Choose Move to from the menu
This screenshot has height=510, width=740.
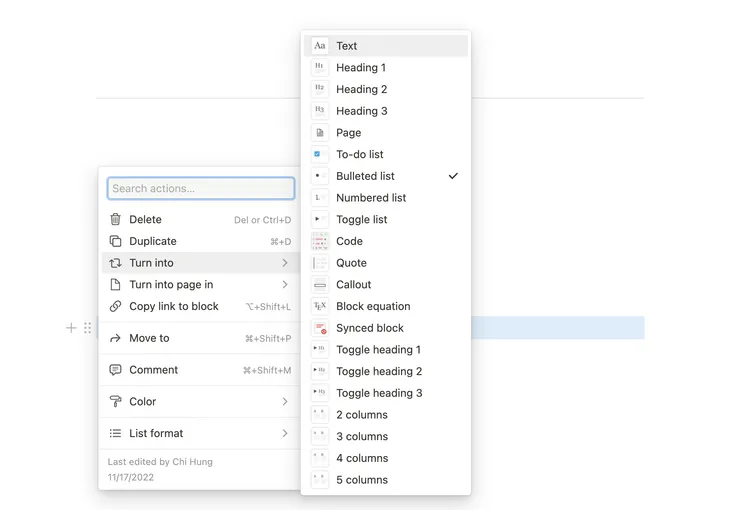(150, 339)
